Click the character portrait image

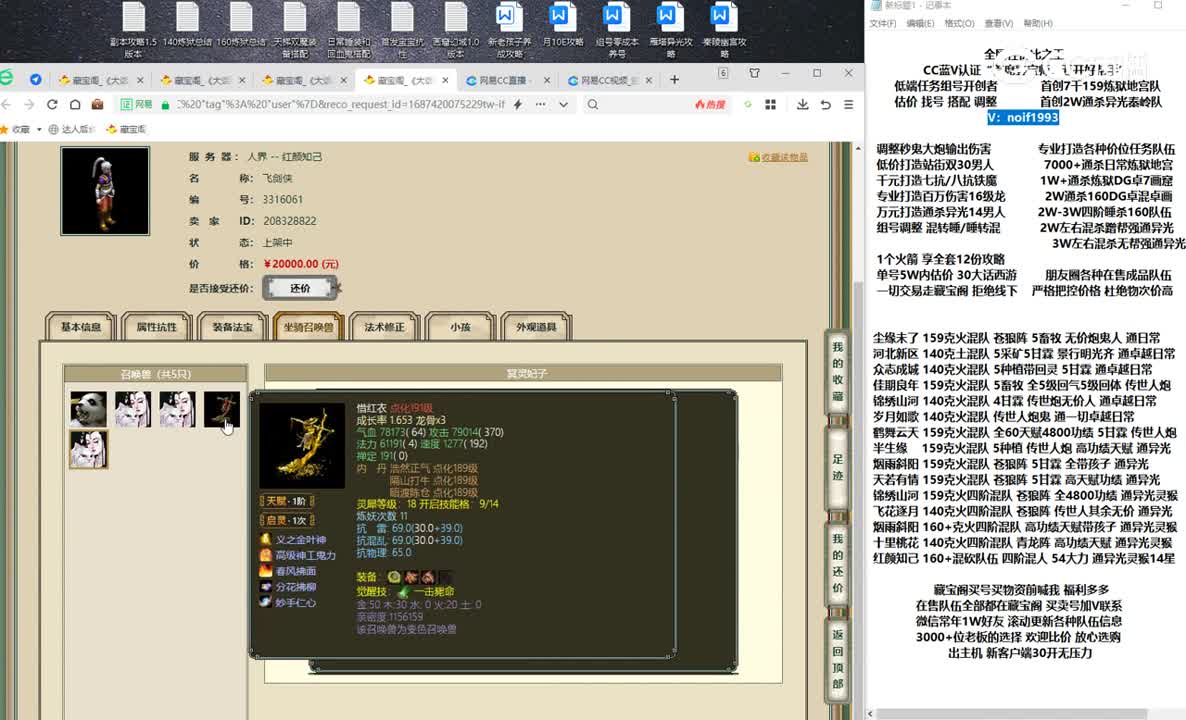point(105,191)
